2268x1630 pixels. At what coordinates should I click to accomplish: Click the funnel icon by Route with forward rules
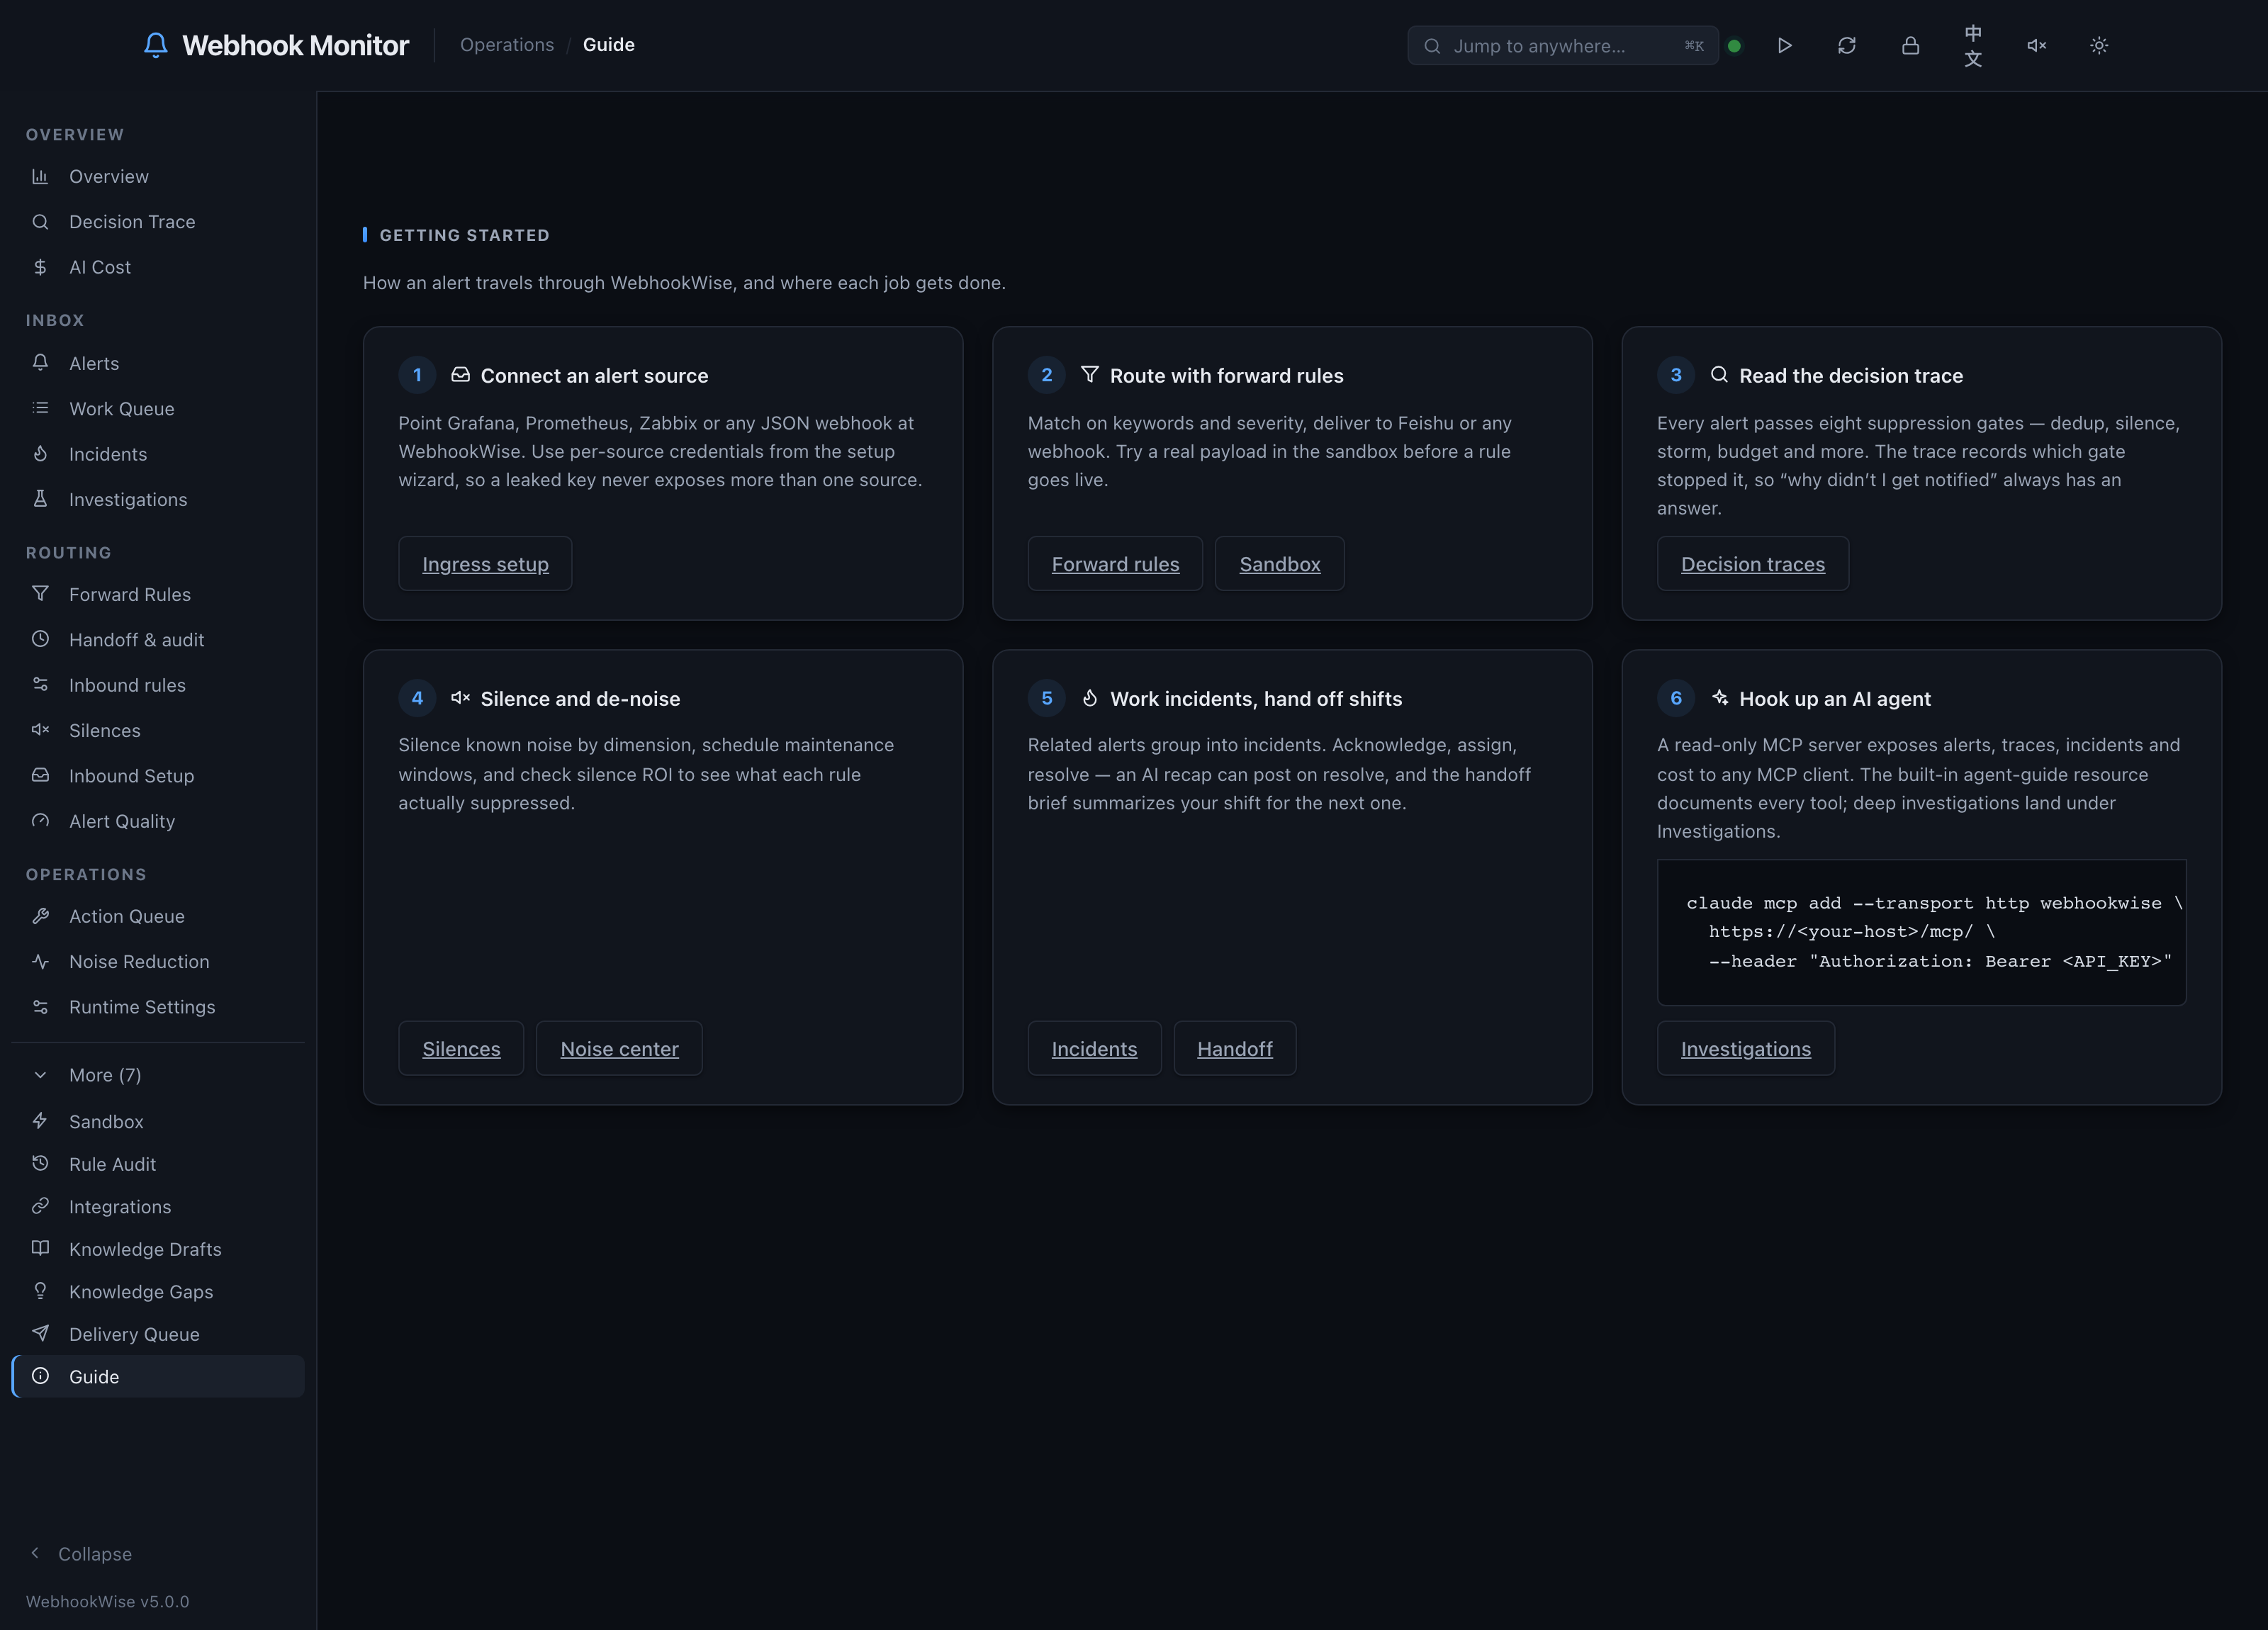1090,374
